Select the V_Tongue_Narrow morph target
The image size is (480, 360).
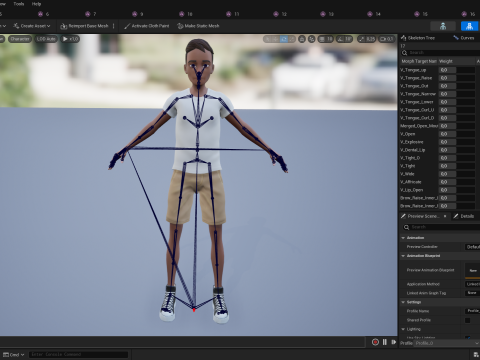click(418, 94)
